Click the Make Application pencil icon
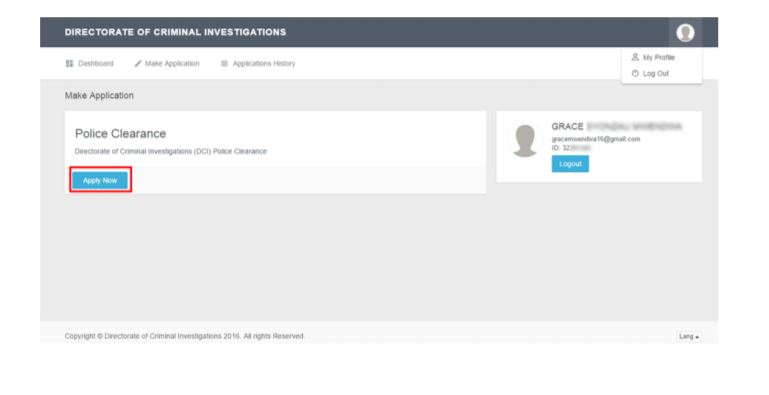The width and height of the screenshot is (769, 395). pos(138,64)
